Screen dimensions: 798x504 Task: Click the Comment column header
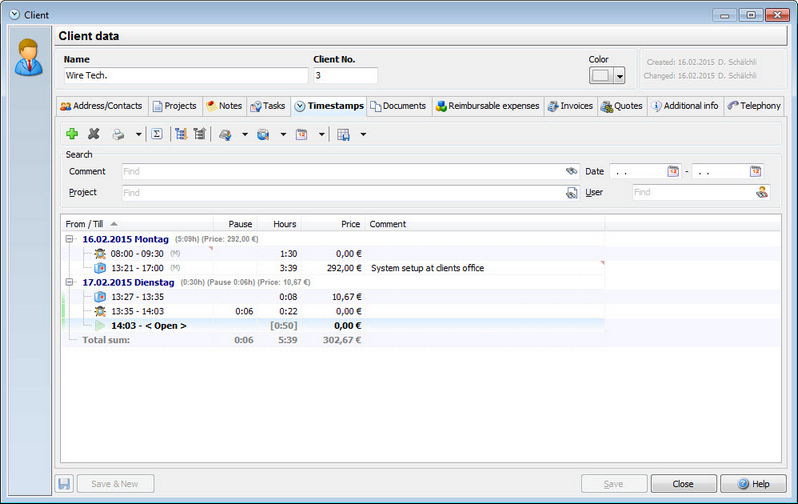click(x=484, y=224)
